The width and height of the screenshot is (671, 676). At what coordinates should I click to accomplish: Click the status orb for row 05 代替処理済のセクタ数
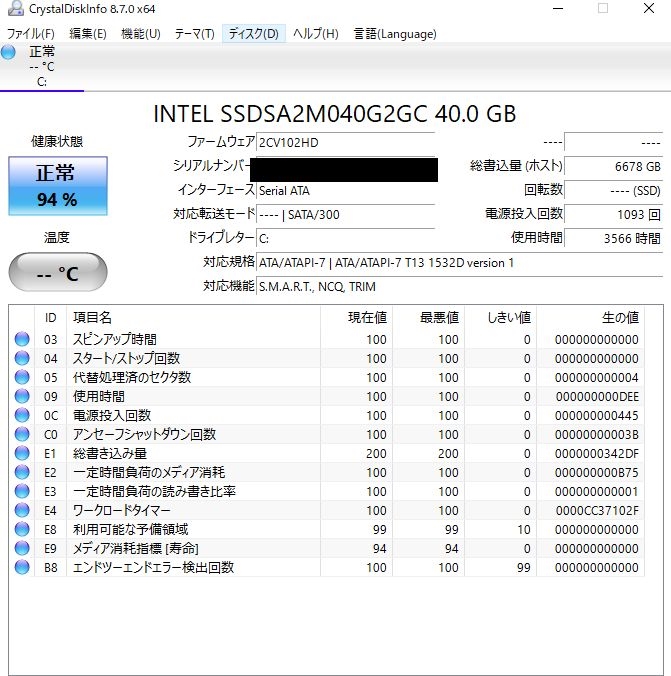(x=22, y=377)
